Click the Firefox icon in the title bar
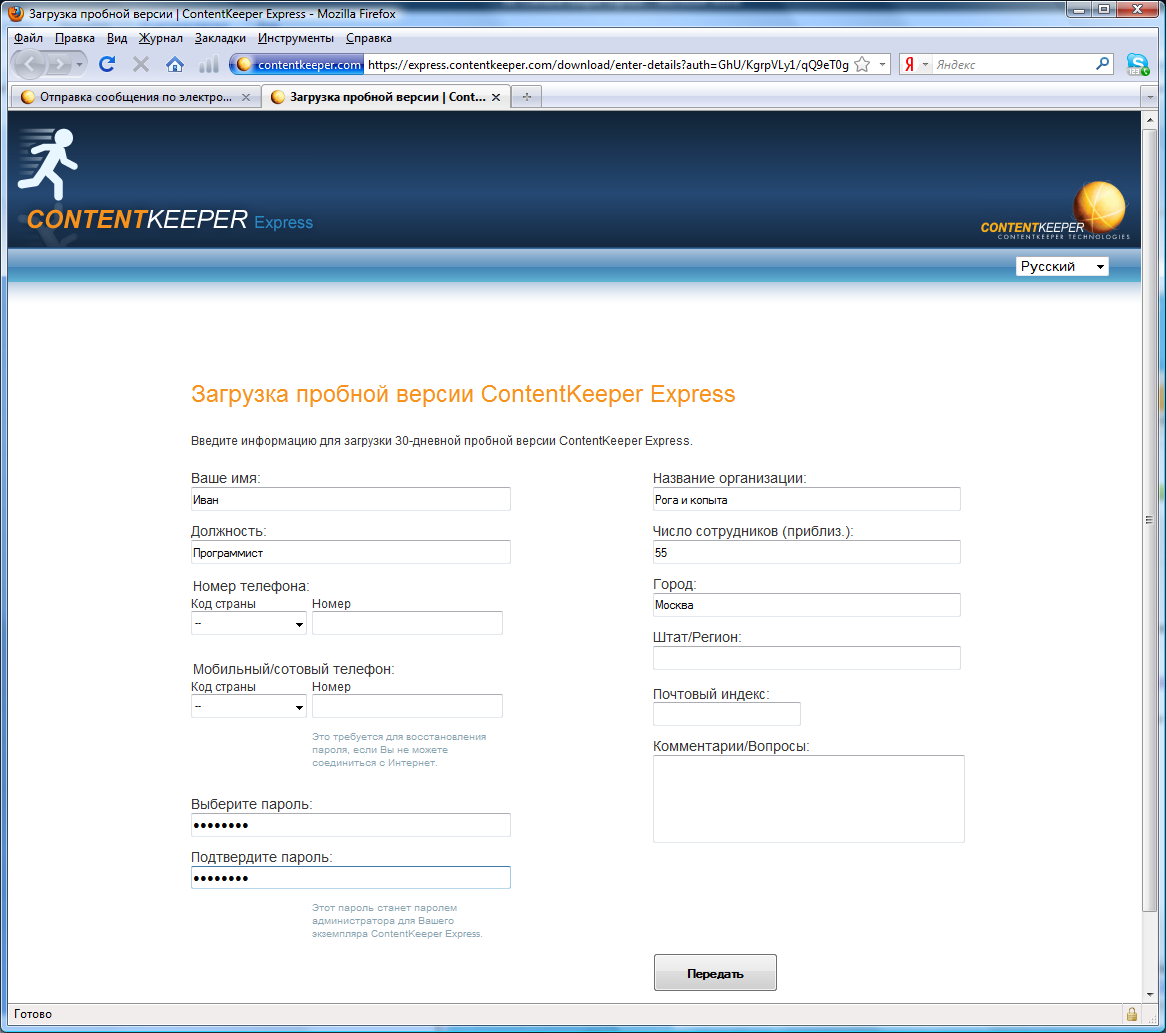This screenshot has height=1033, width=1166. pyautogui.click(x=16, y=13)
